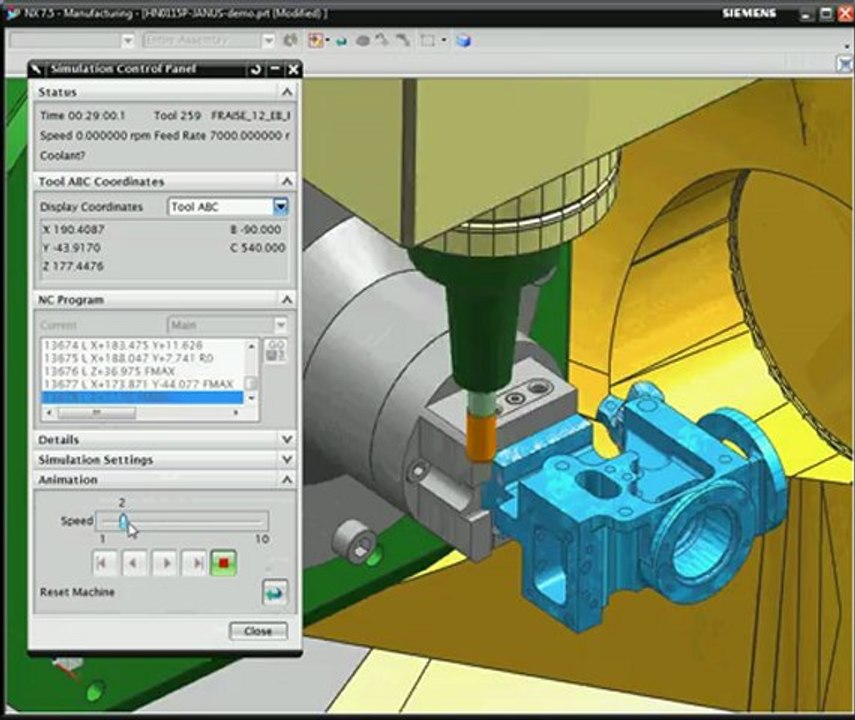Click the Reset Machine icon

coord(275,592)
